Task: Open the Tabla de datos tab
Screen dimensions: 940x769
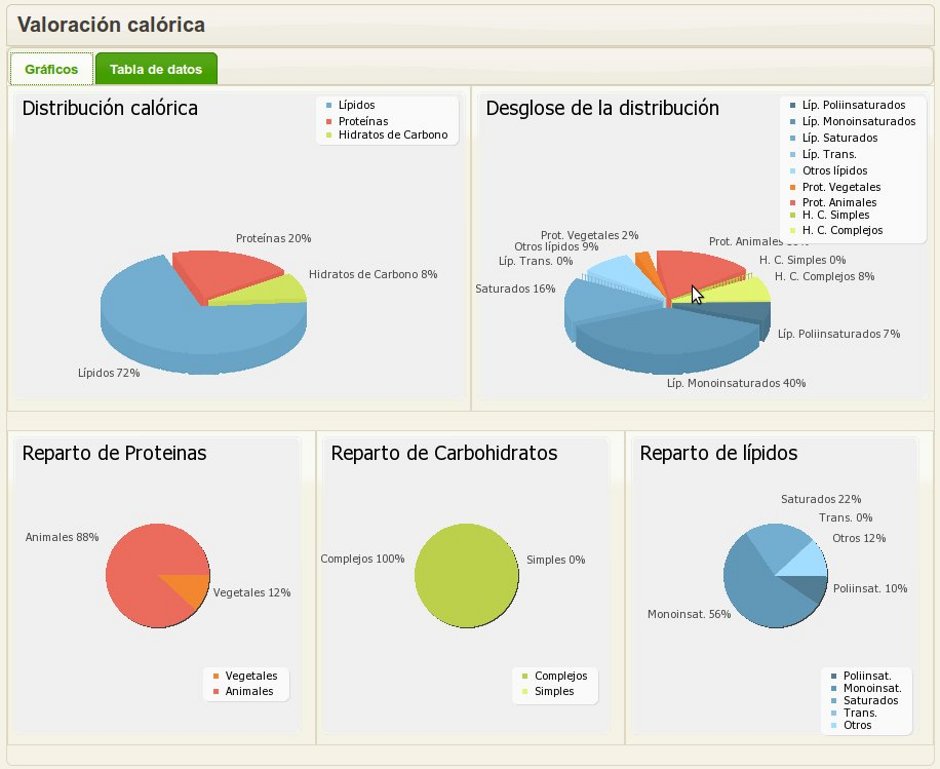Action: click(156, 69)
